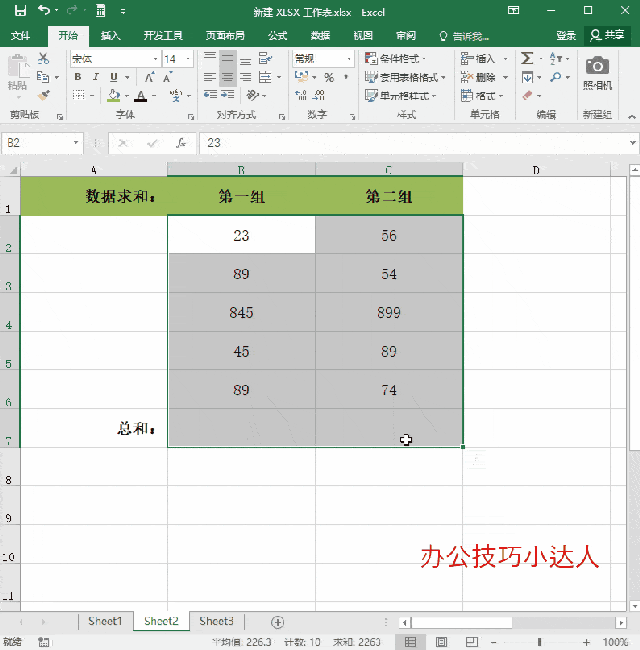Switch to the Data tab
This screenshot has width=640, height=650.
pos(320,36)
